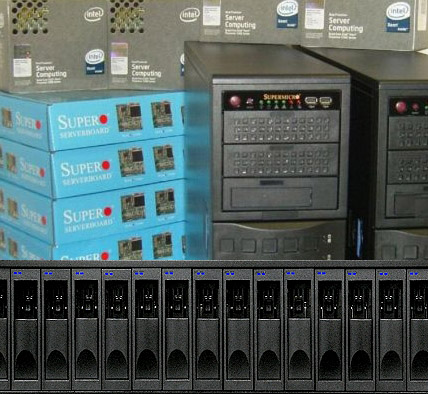
Task: Click the red power button on the partially visible second tower
Action: click(x=401, y=107)
